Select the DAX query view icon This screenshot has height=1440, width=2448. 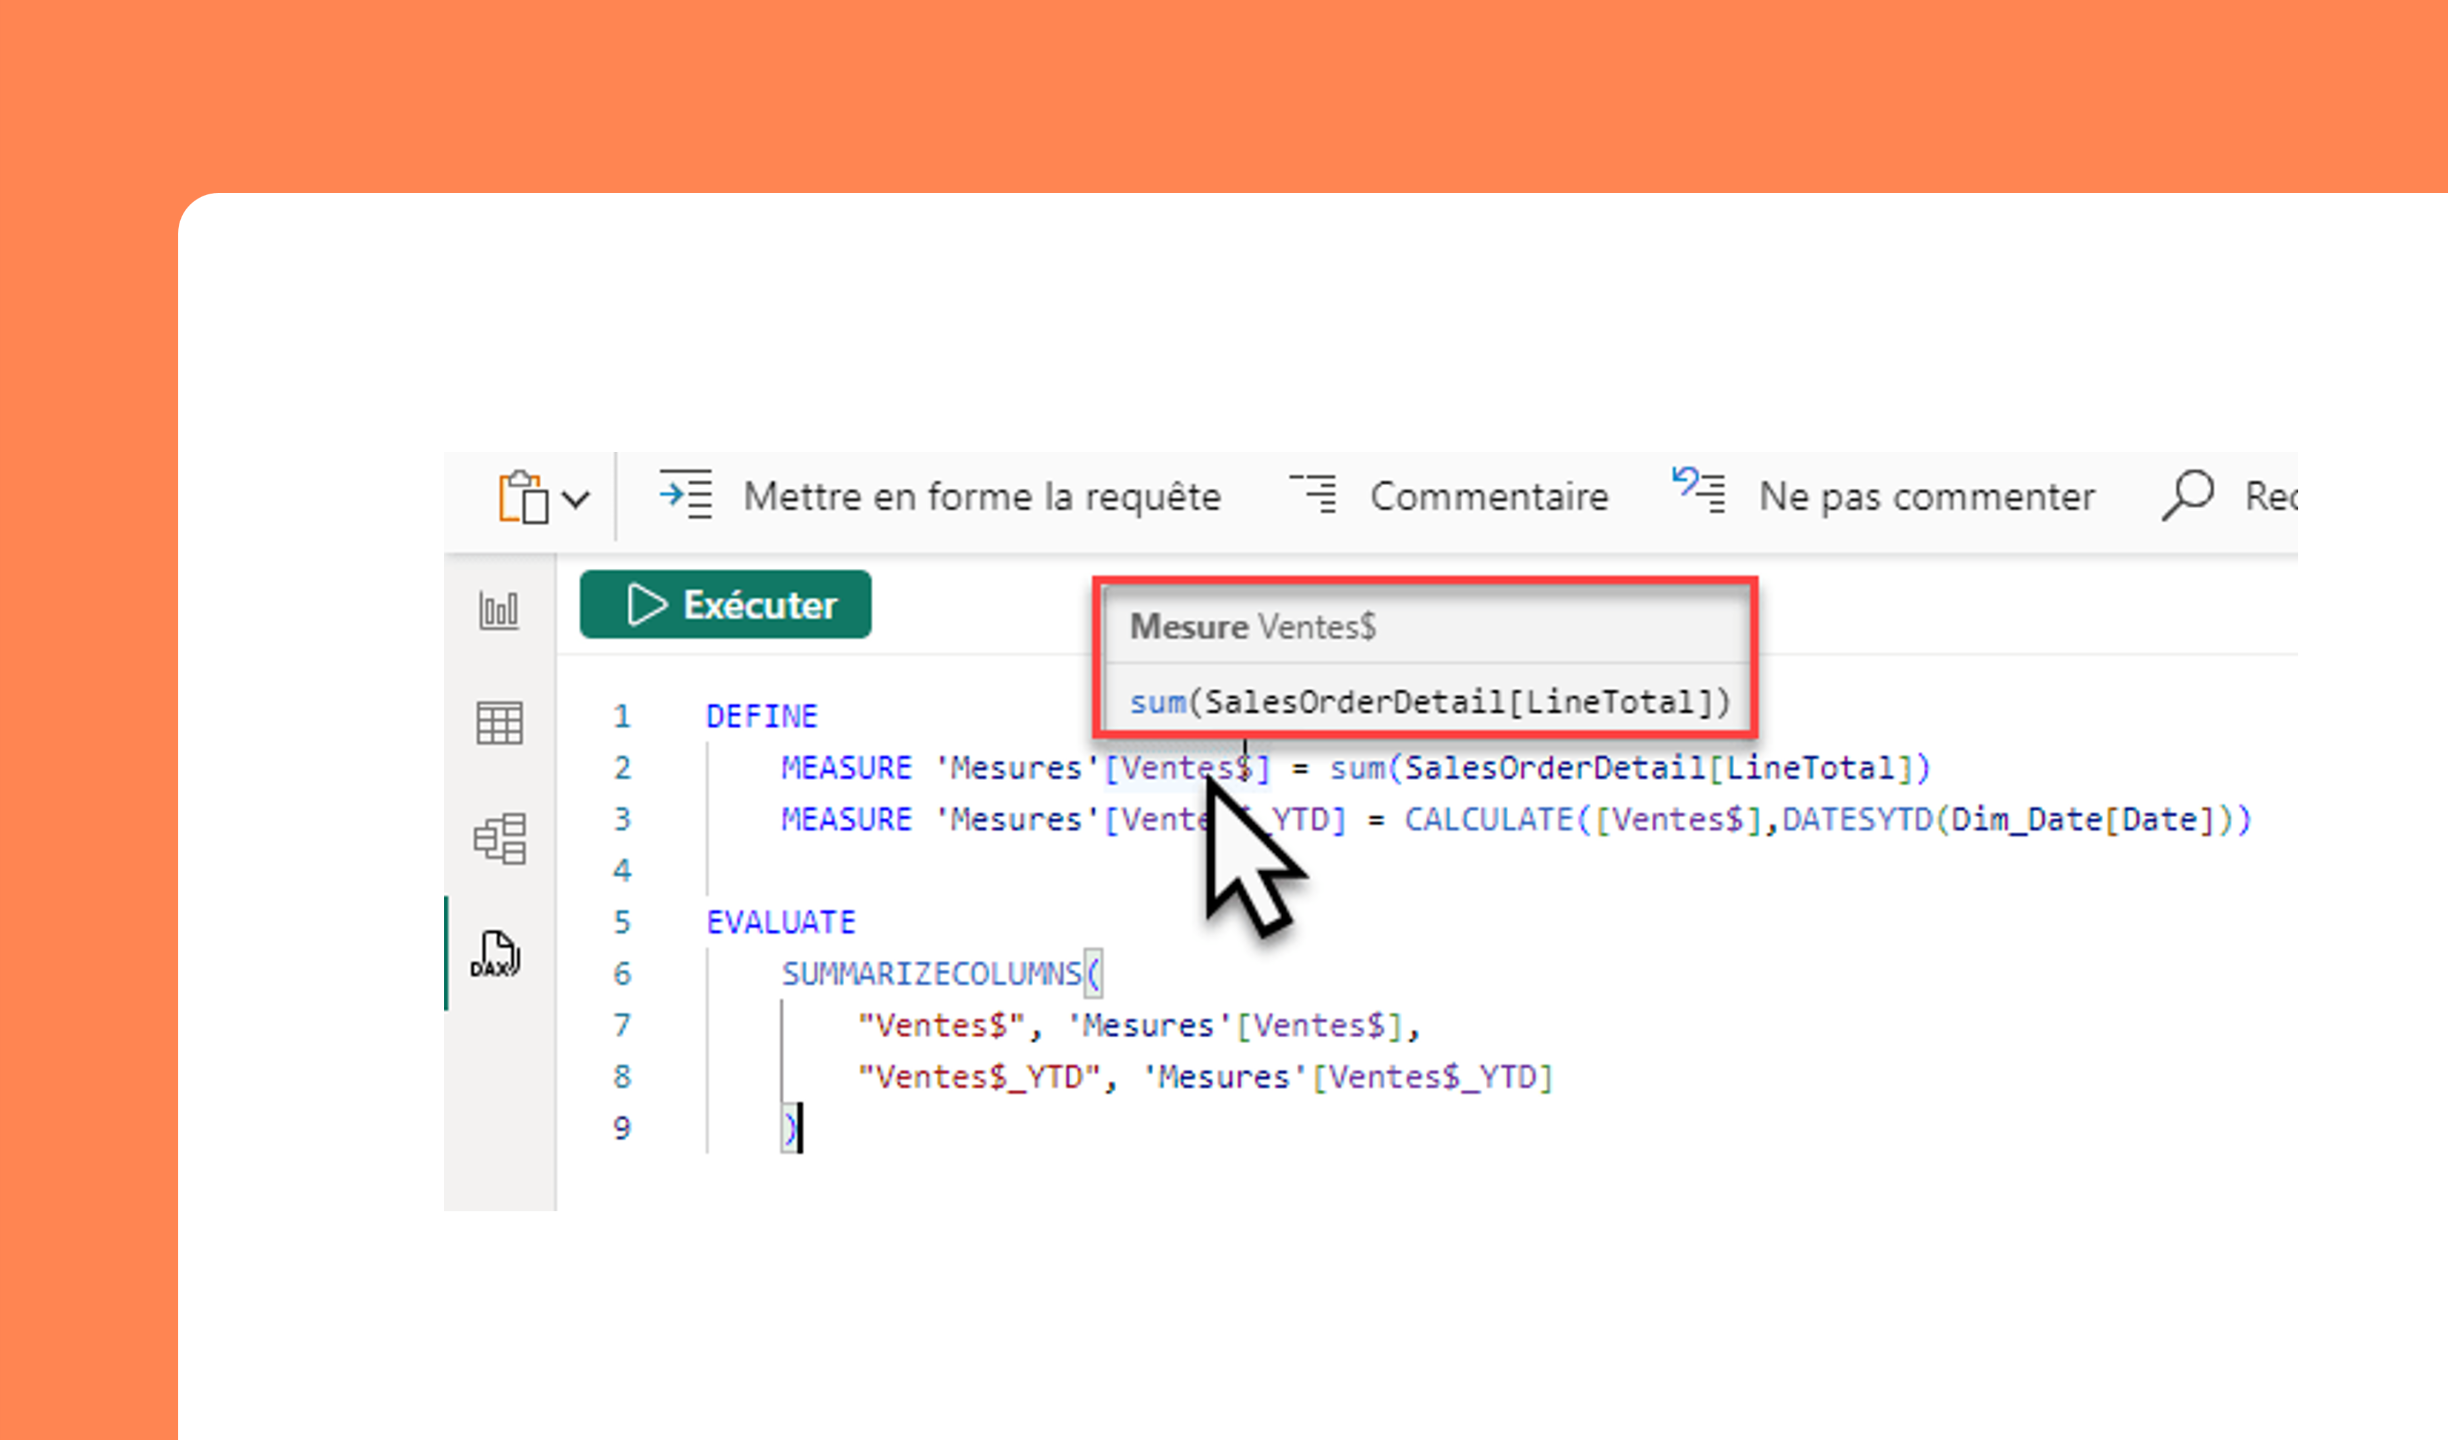point(496,954)
